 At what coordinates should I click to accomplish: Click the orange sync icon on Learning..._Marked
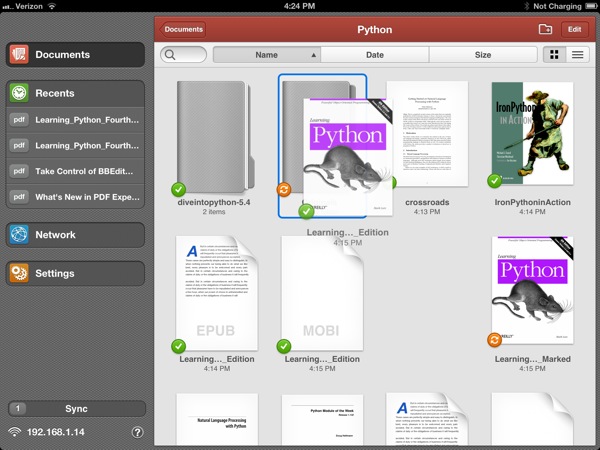[494, 339]
